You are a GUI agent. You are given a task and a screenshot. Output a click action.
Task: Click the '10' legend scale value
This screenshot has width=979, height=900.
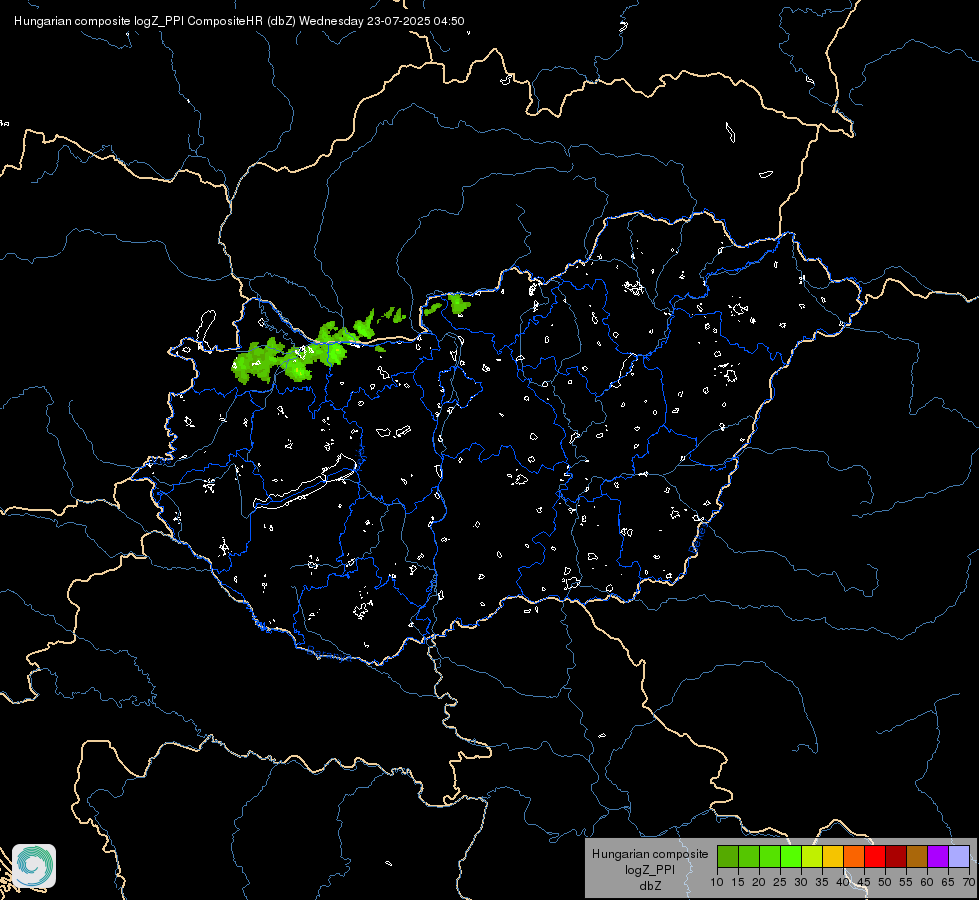point(717,882)
